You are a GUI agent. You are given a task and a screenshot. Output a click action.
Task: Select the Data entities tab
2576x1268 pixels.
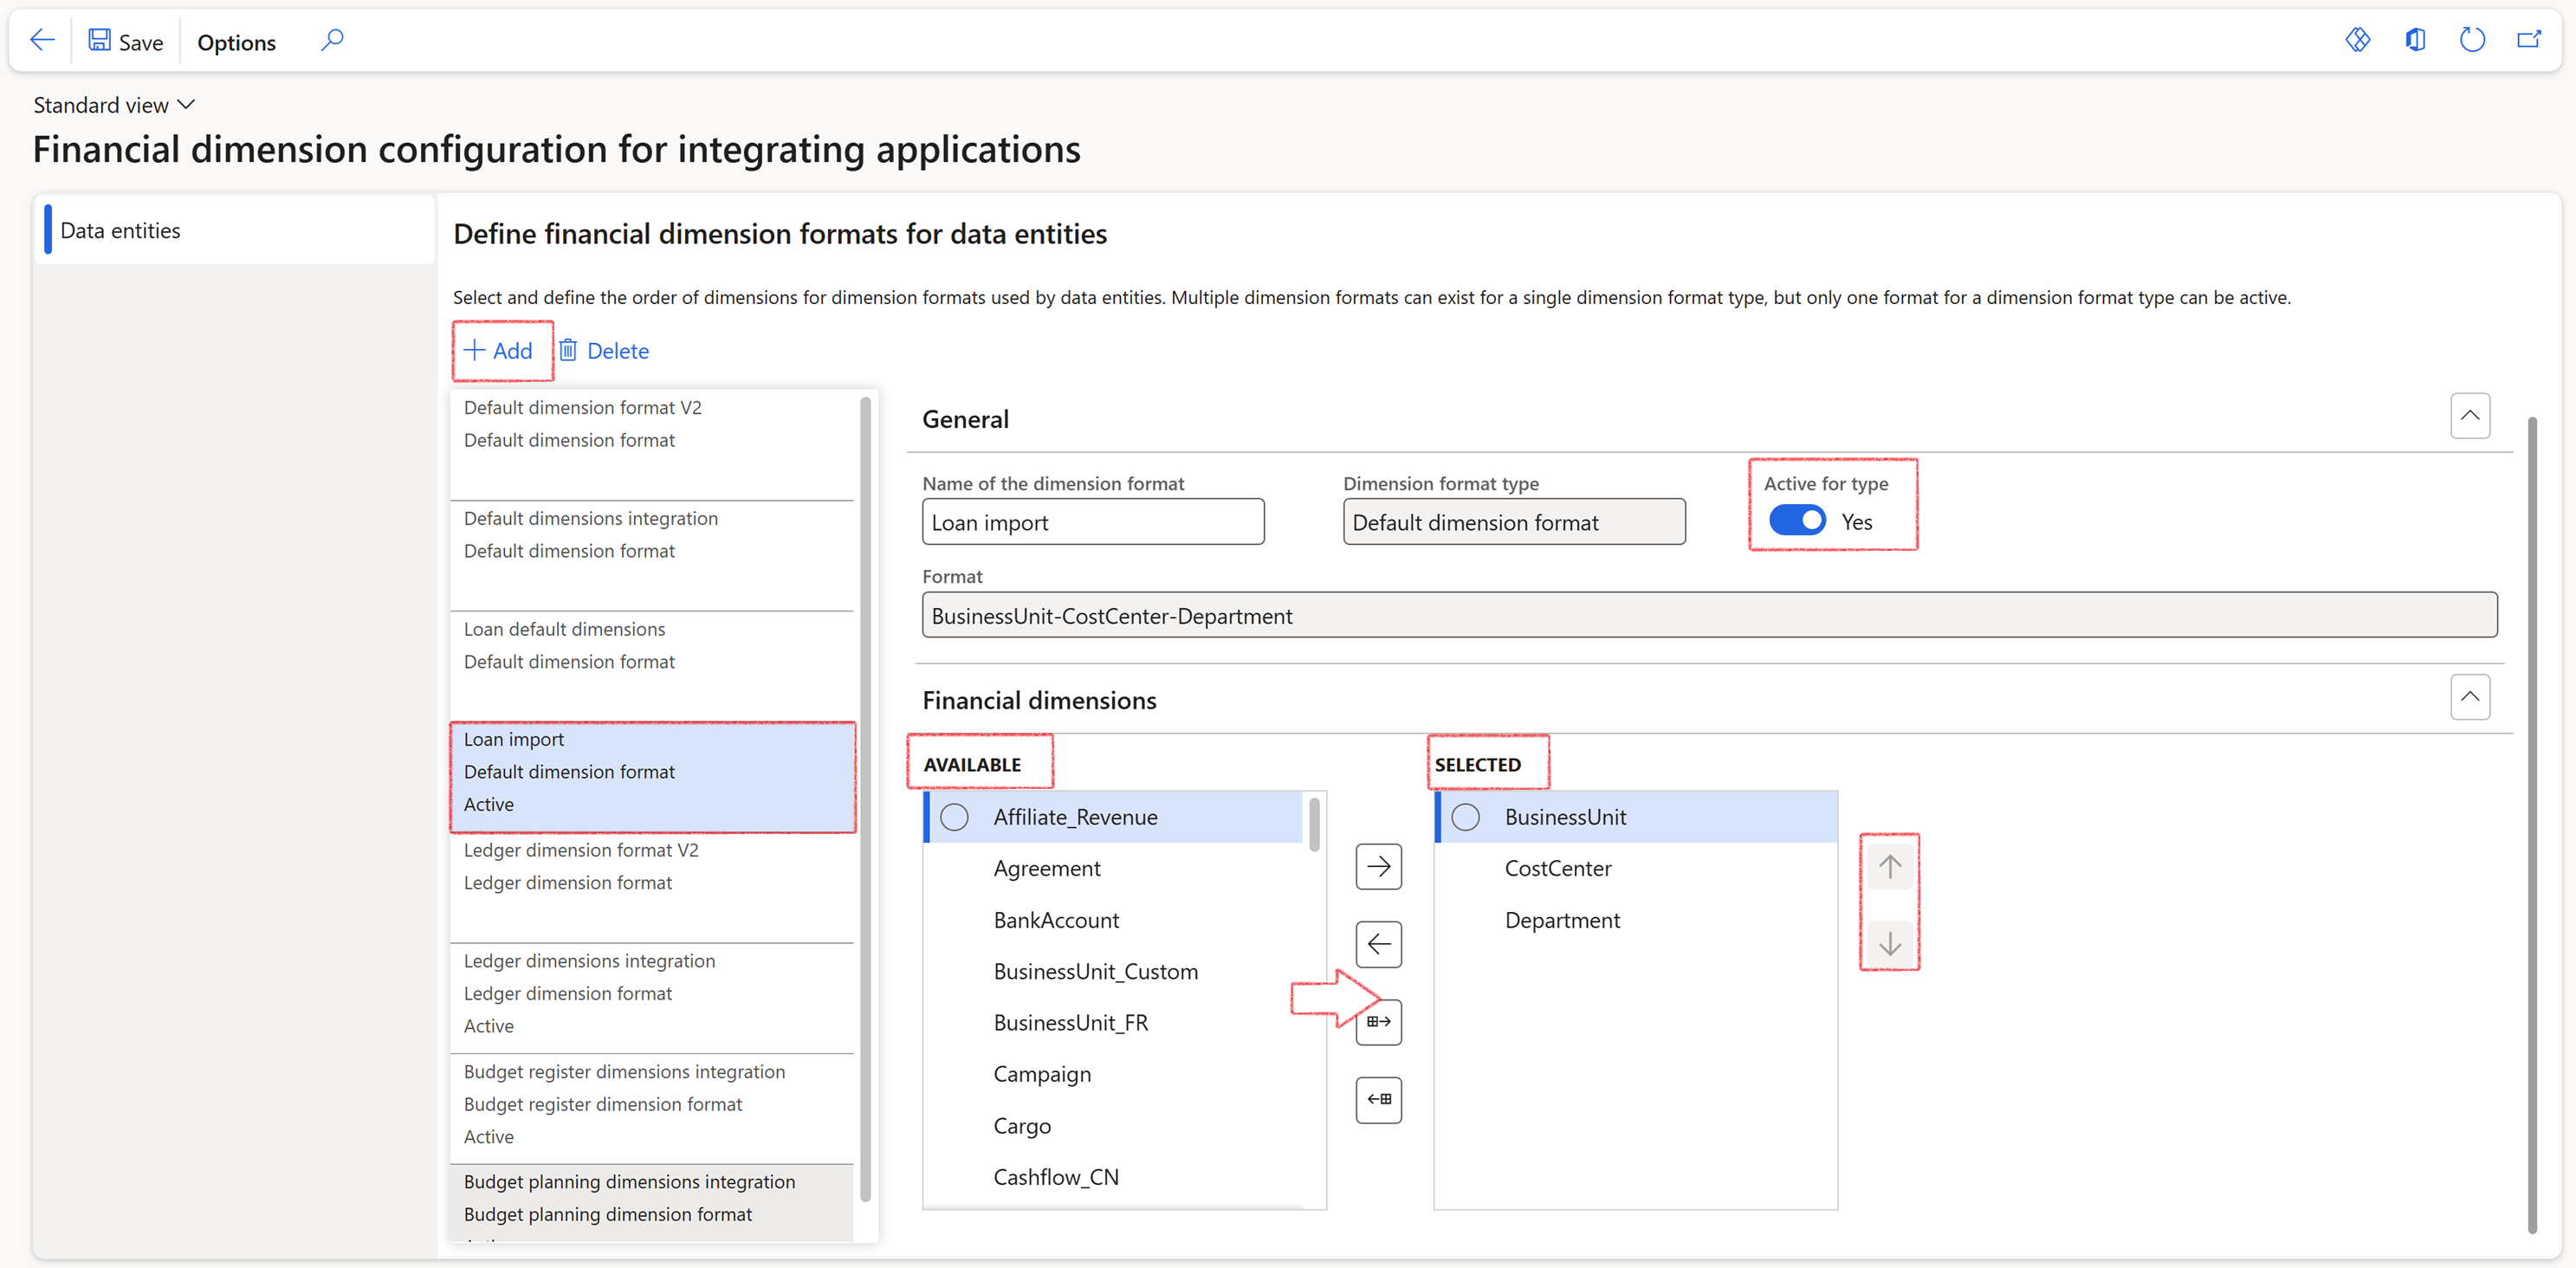tap(120, 231)
